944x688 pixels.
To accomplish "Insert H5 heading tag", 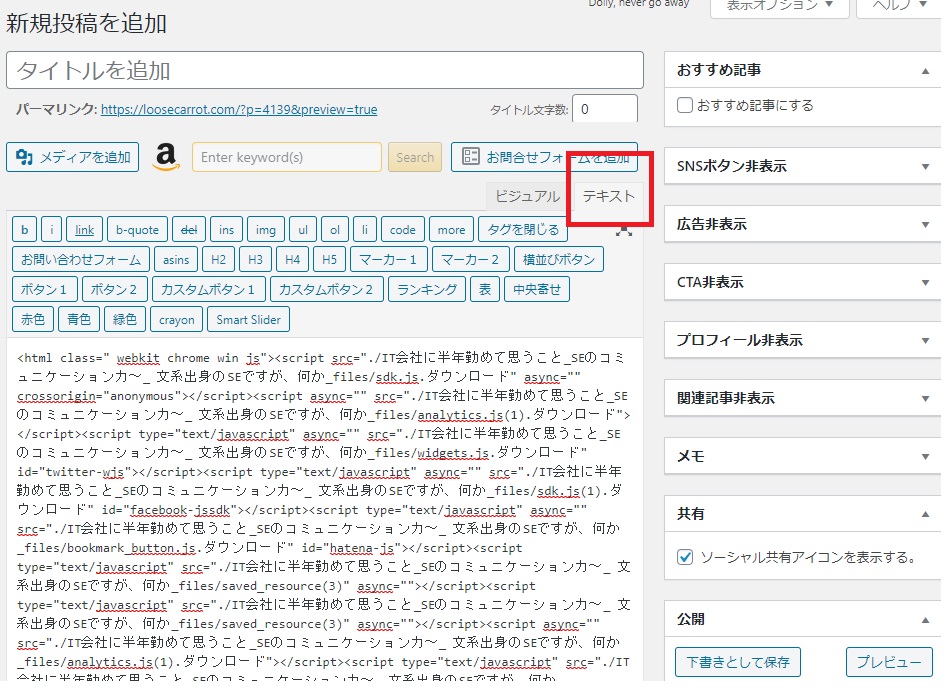I will tap(329, 259).
